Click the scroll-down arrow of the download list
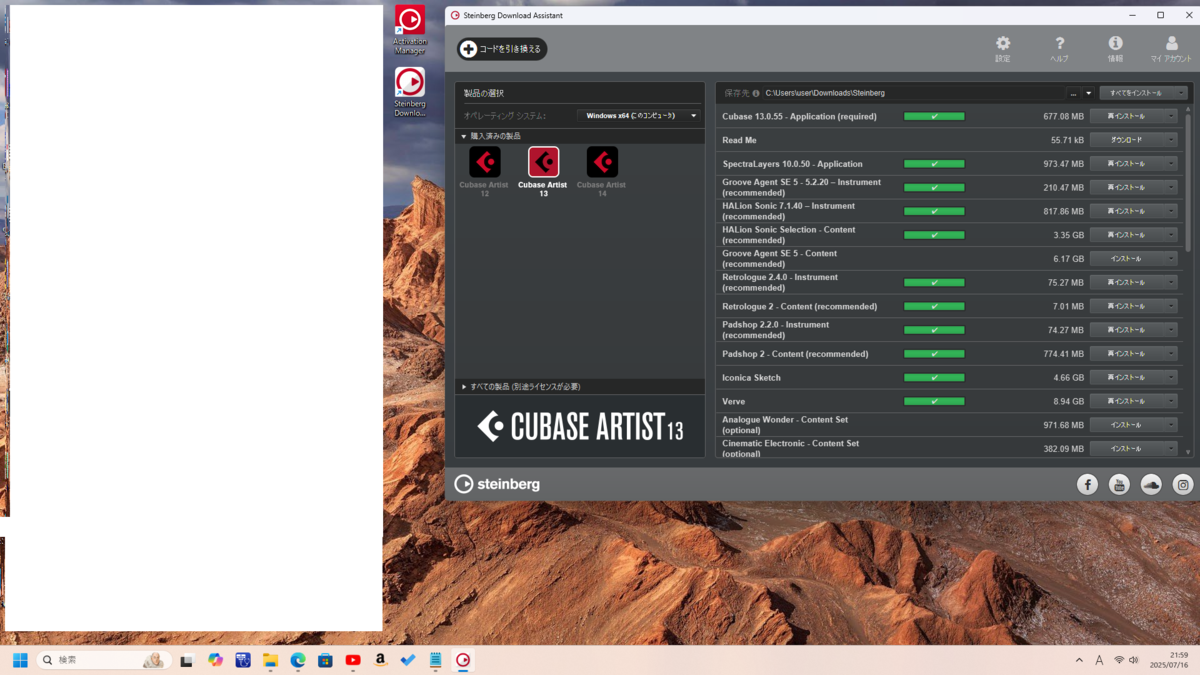1200x675 pixels. point(1189,452)
